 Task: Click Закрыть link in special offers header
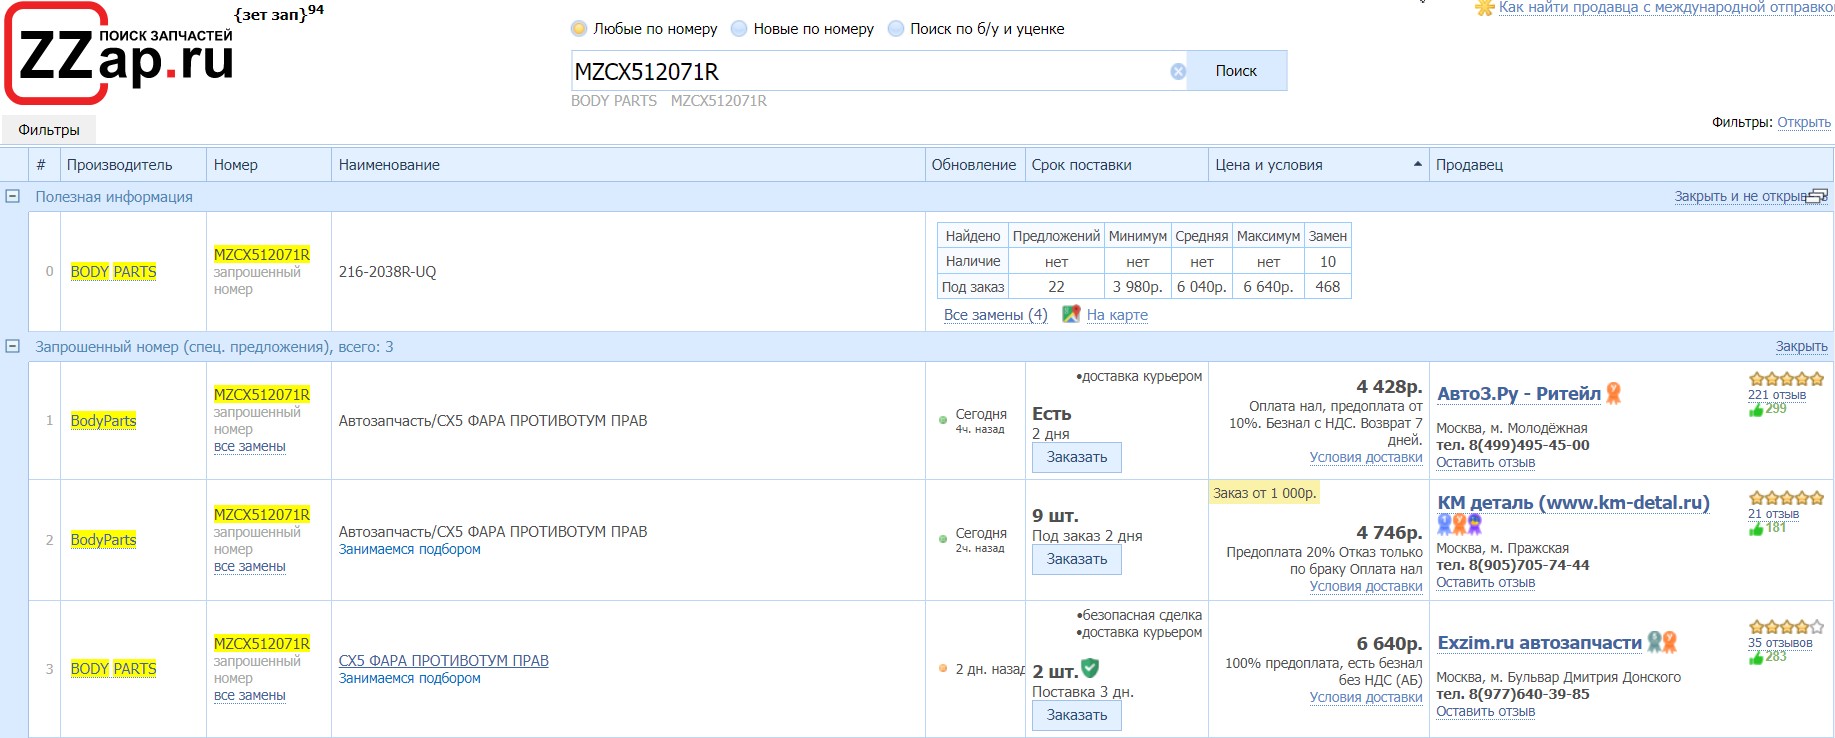tap(1802, 346)
